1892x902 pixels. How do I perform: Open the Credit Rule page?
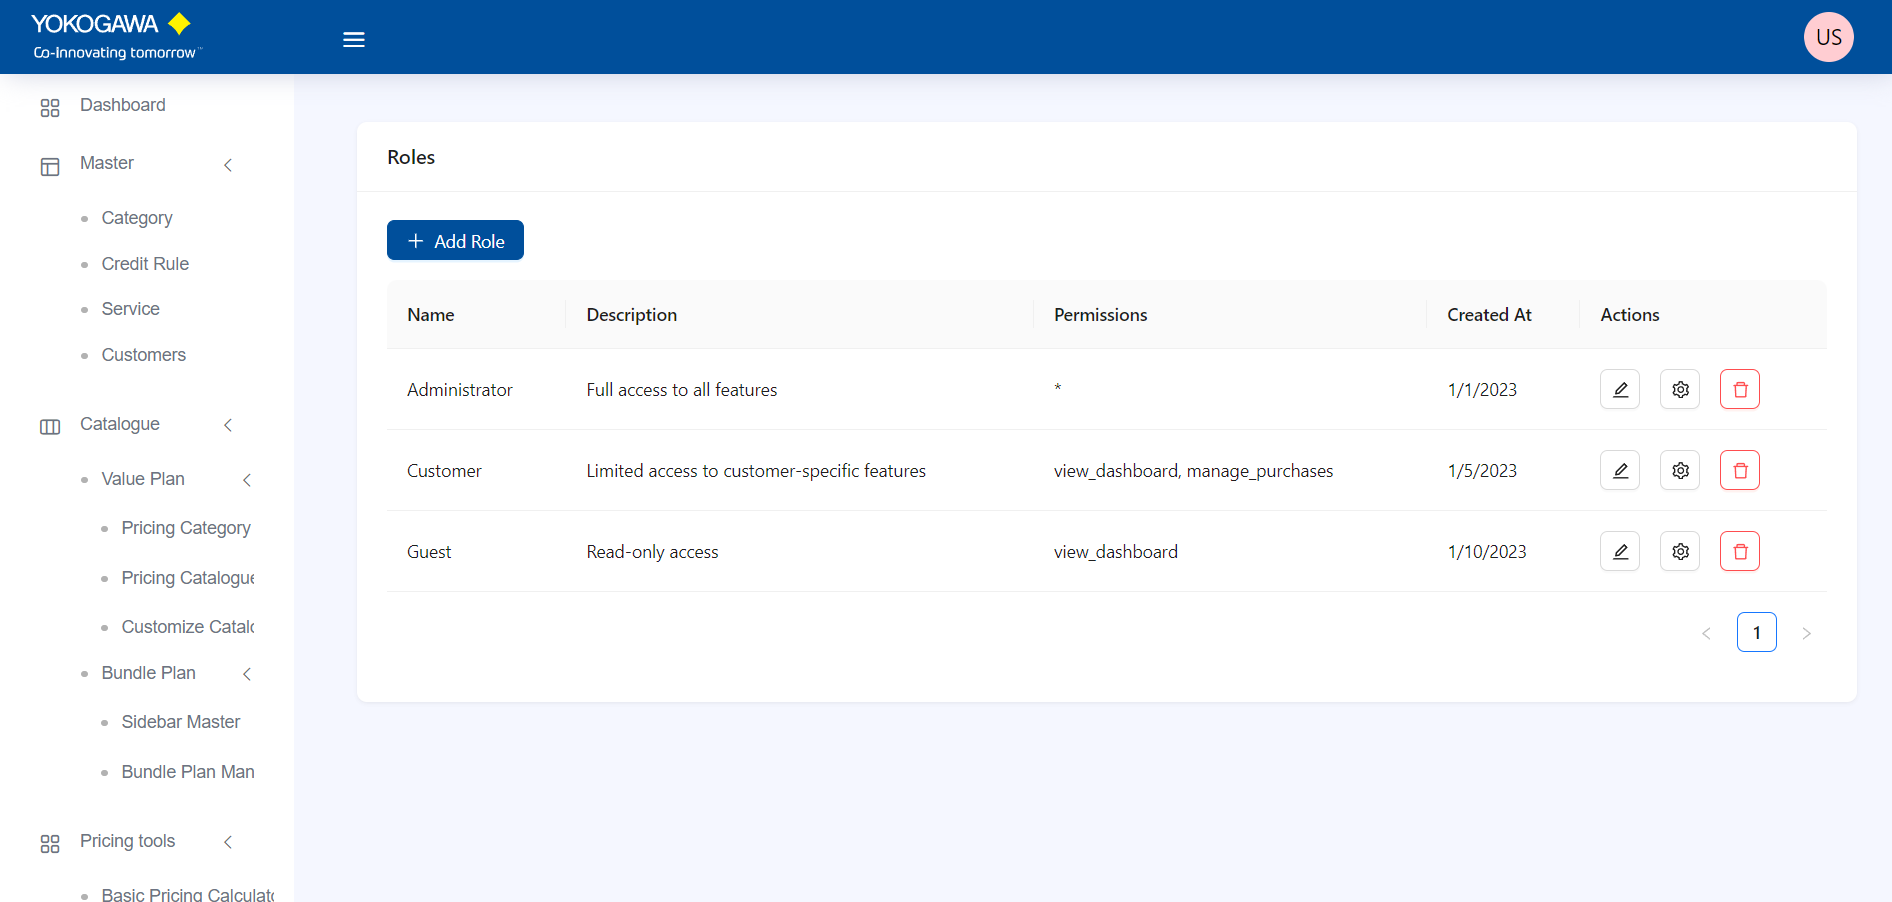click(x=145, y=264)
